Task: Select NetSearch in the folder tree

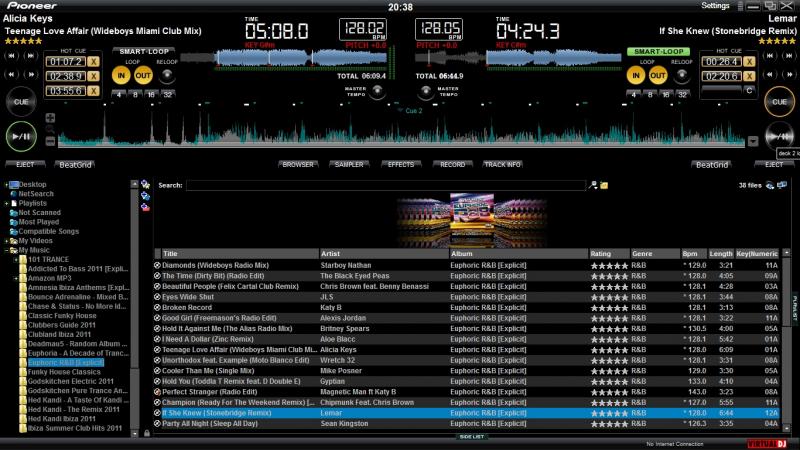Action: point(36,194)
